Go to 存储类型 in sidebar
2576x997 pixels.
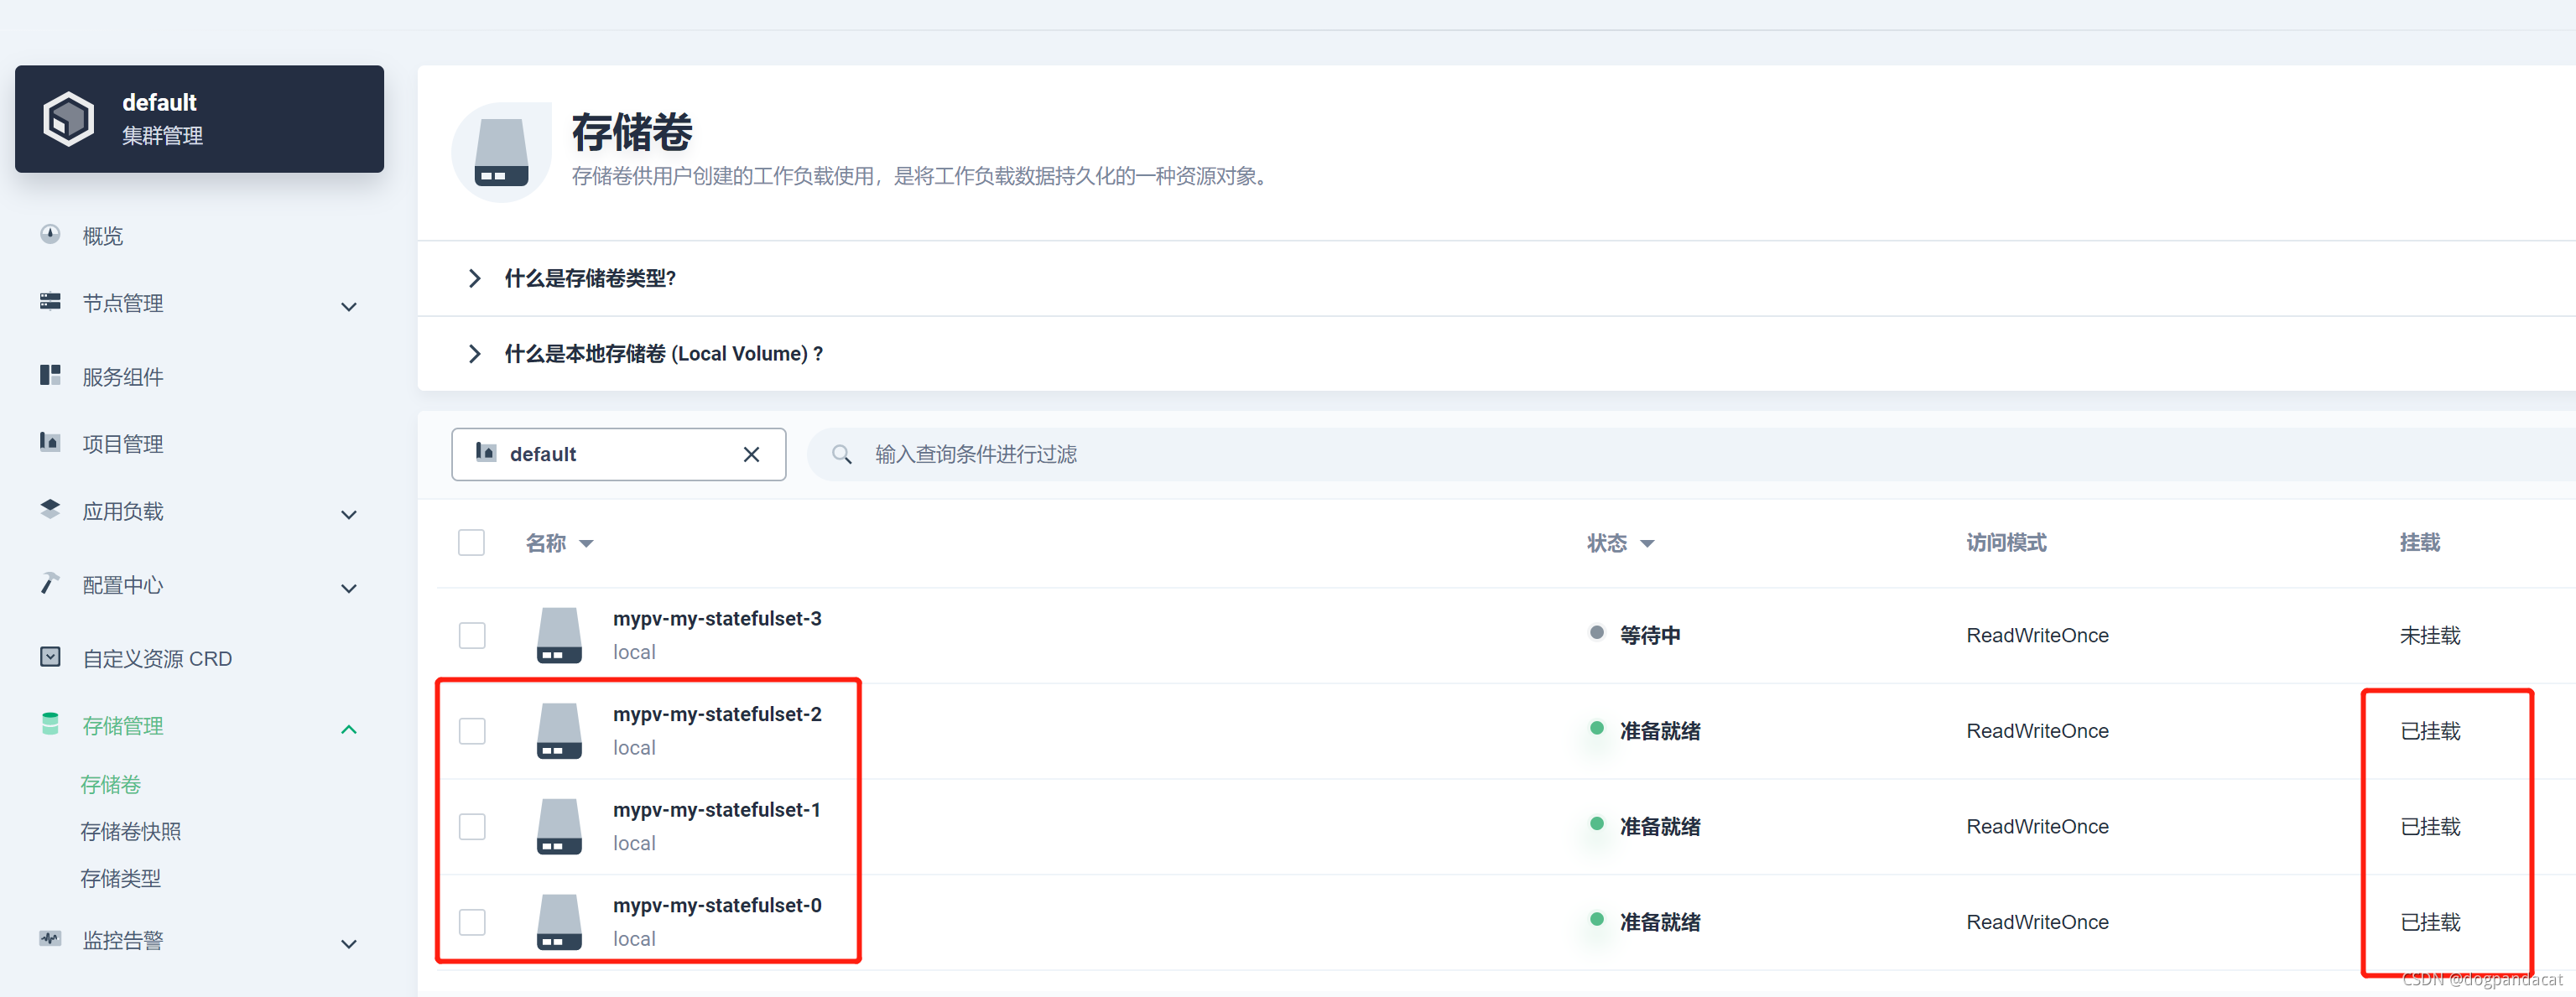coord(120,878)
